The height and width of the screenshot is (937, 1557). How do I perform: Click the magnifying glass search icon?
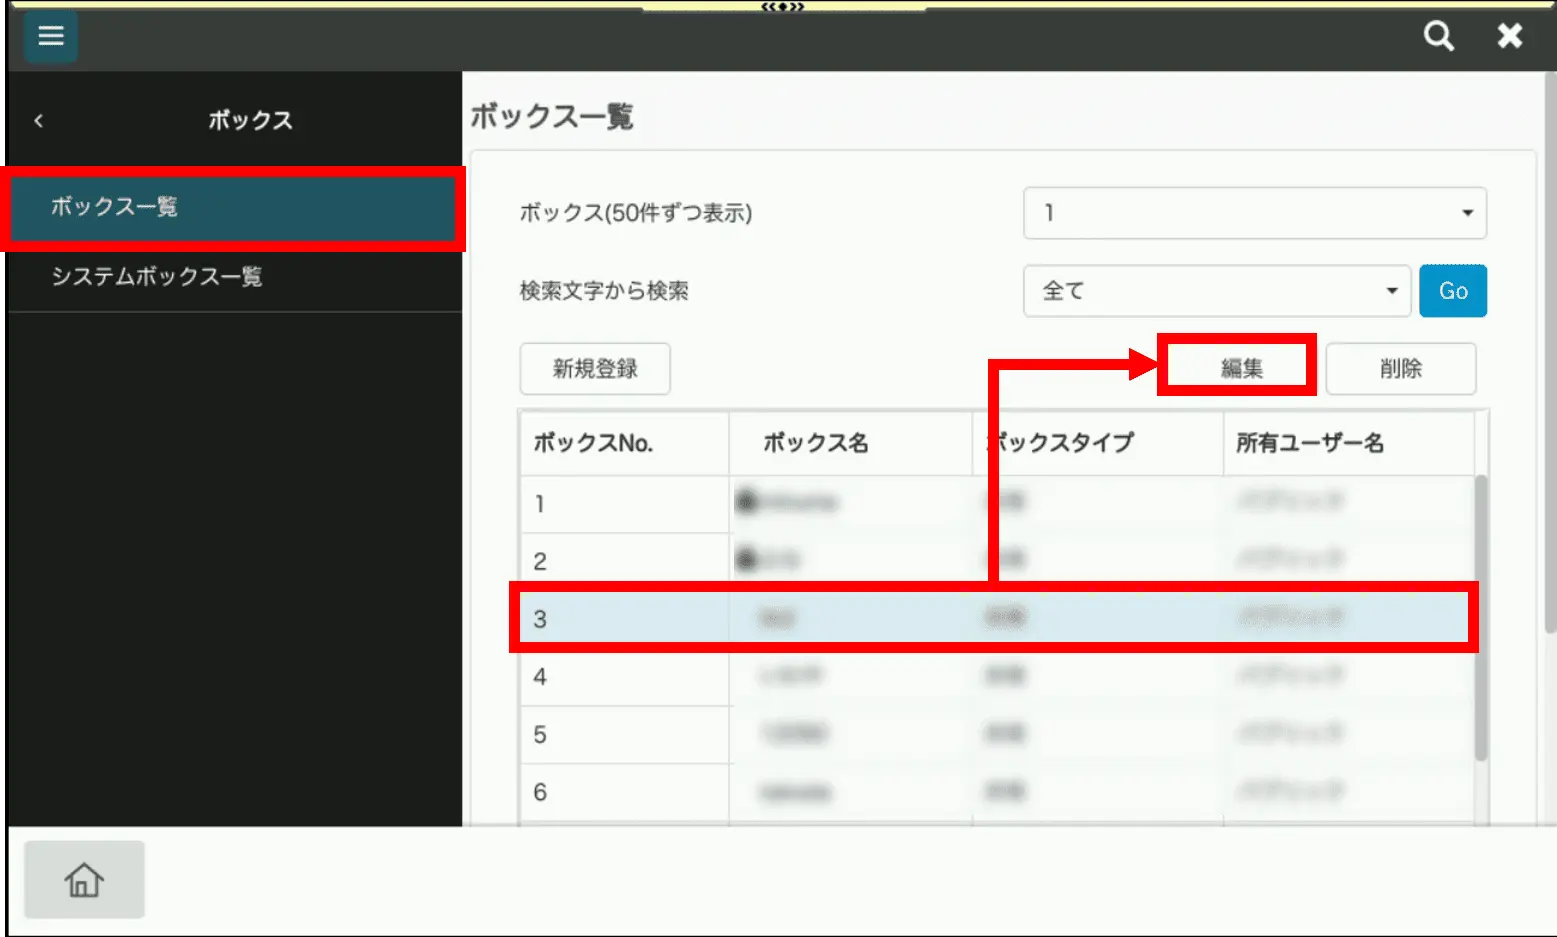tap(1438, 37)
